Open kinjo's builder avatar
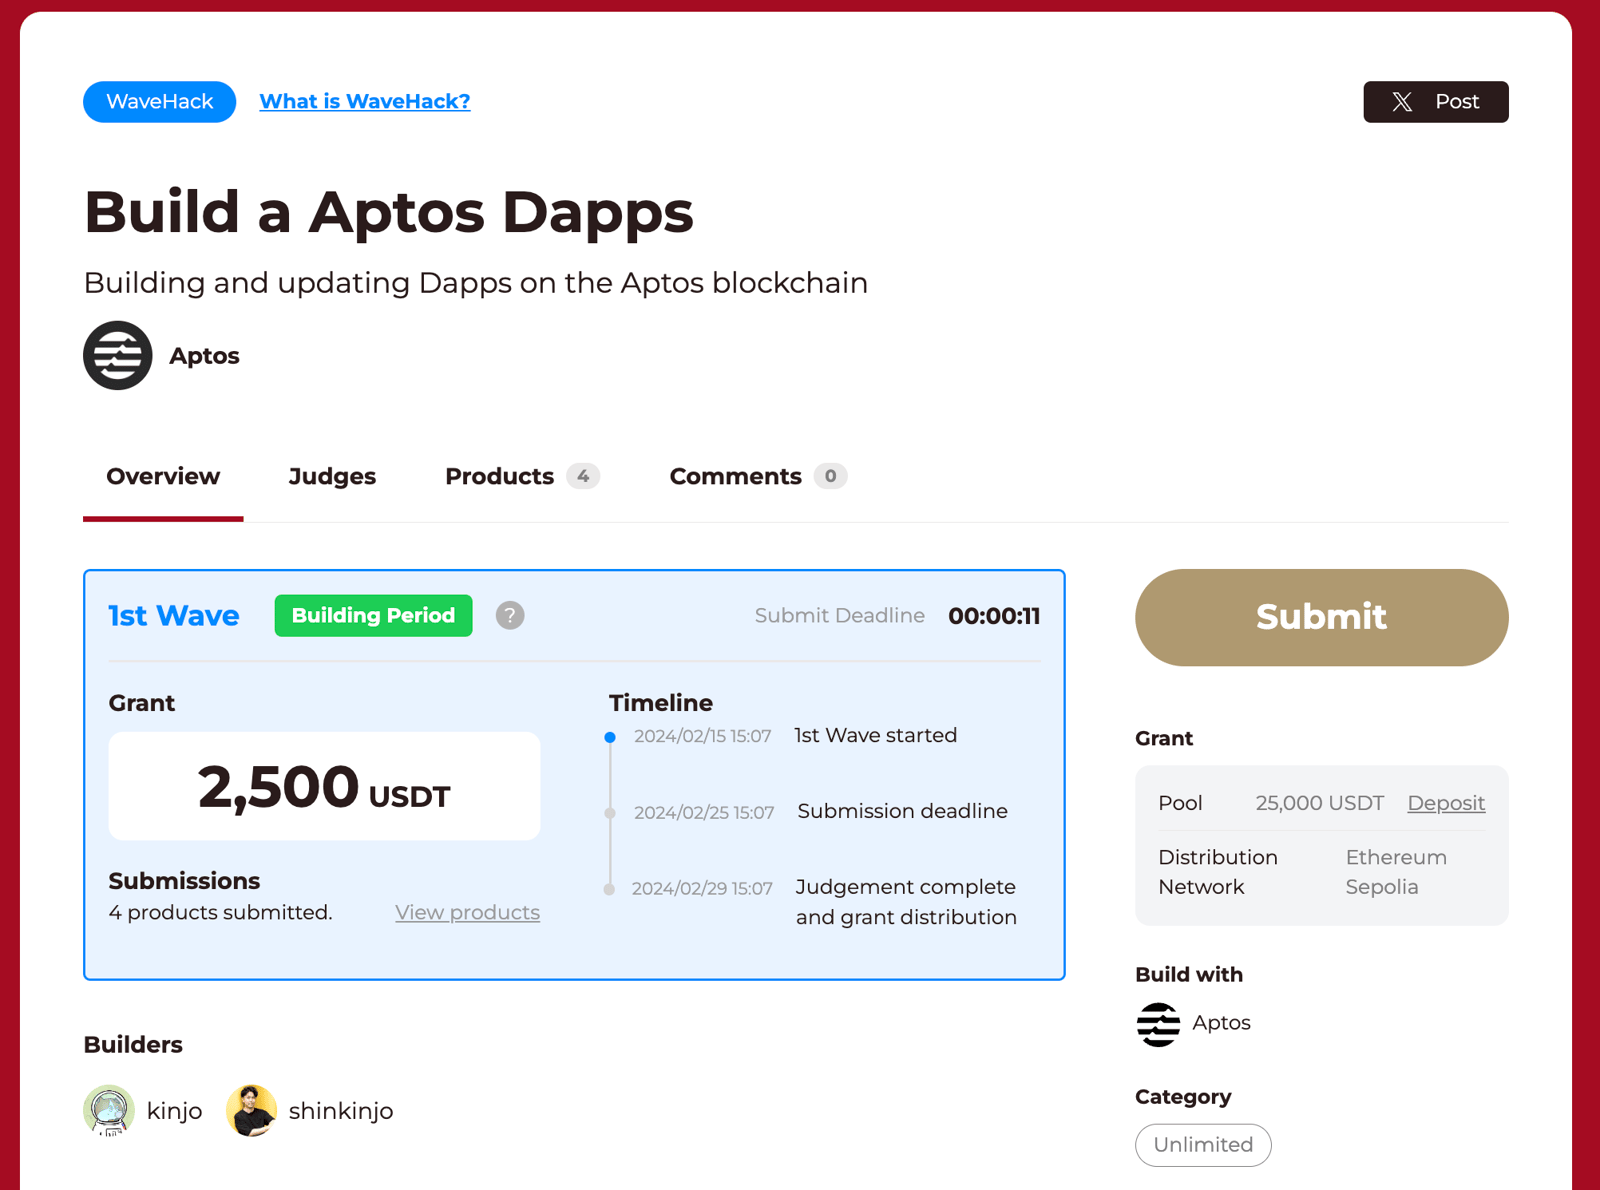Screen dimensions: 1600x1190 (x=109, y=1110)
